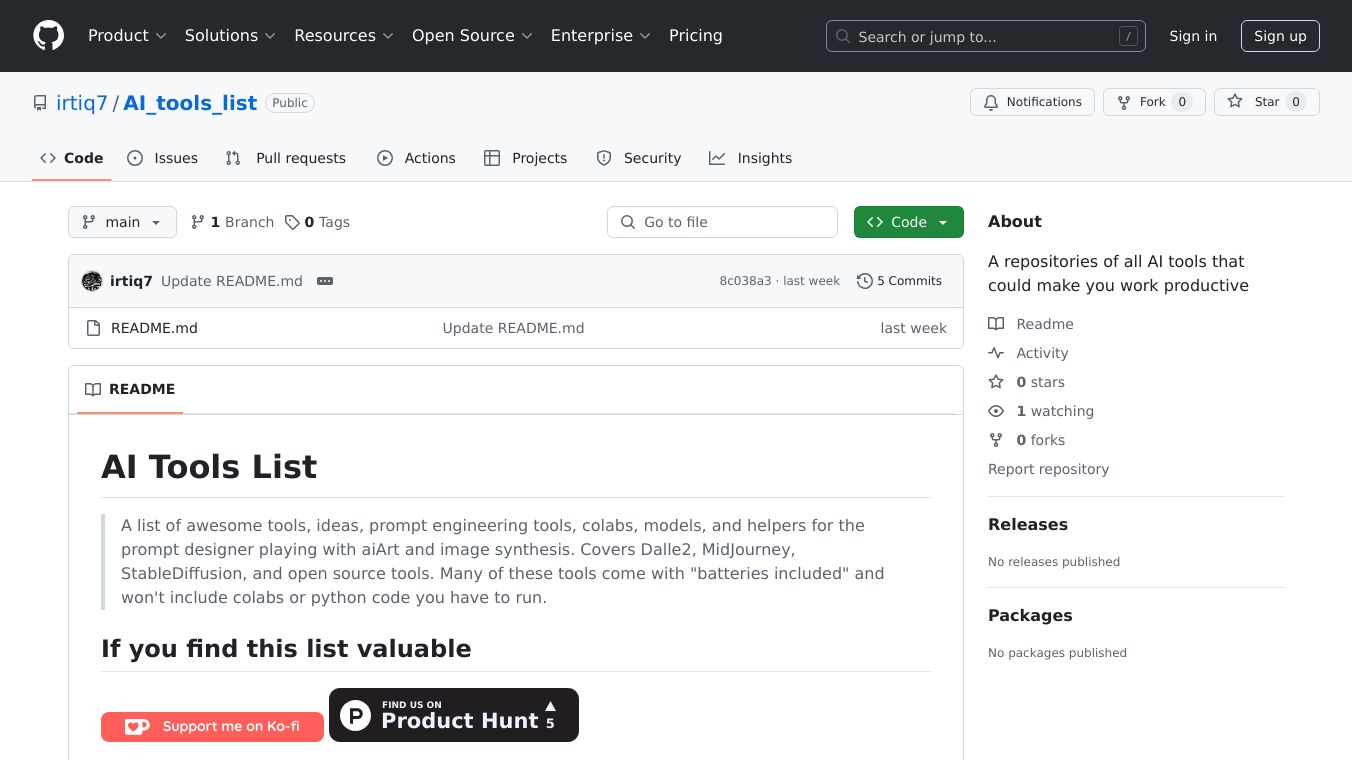Open the 5 Commits history
The width and height of the screenshot is (1352, 760).
pyautogui.click(x=899, y=281)
